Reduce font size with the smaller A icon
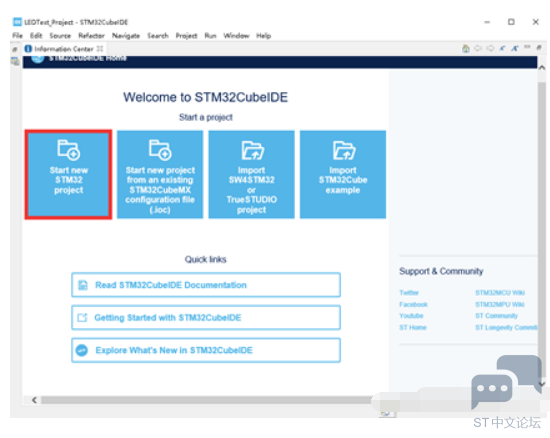This screenshot has width=550, height=438. (x=502, y=48)
